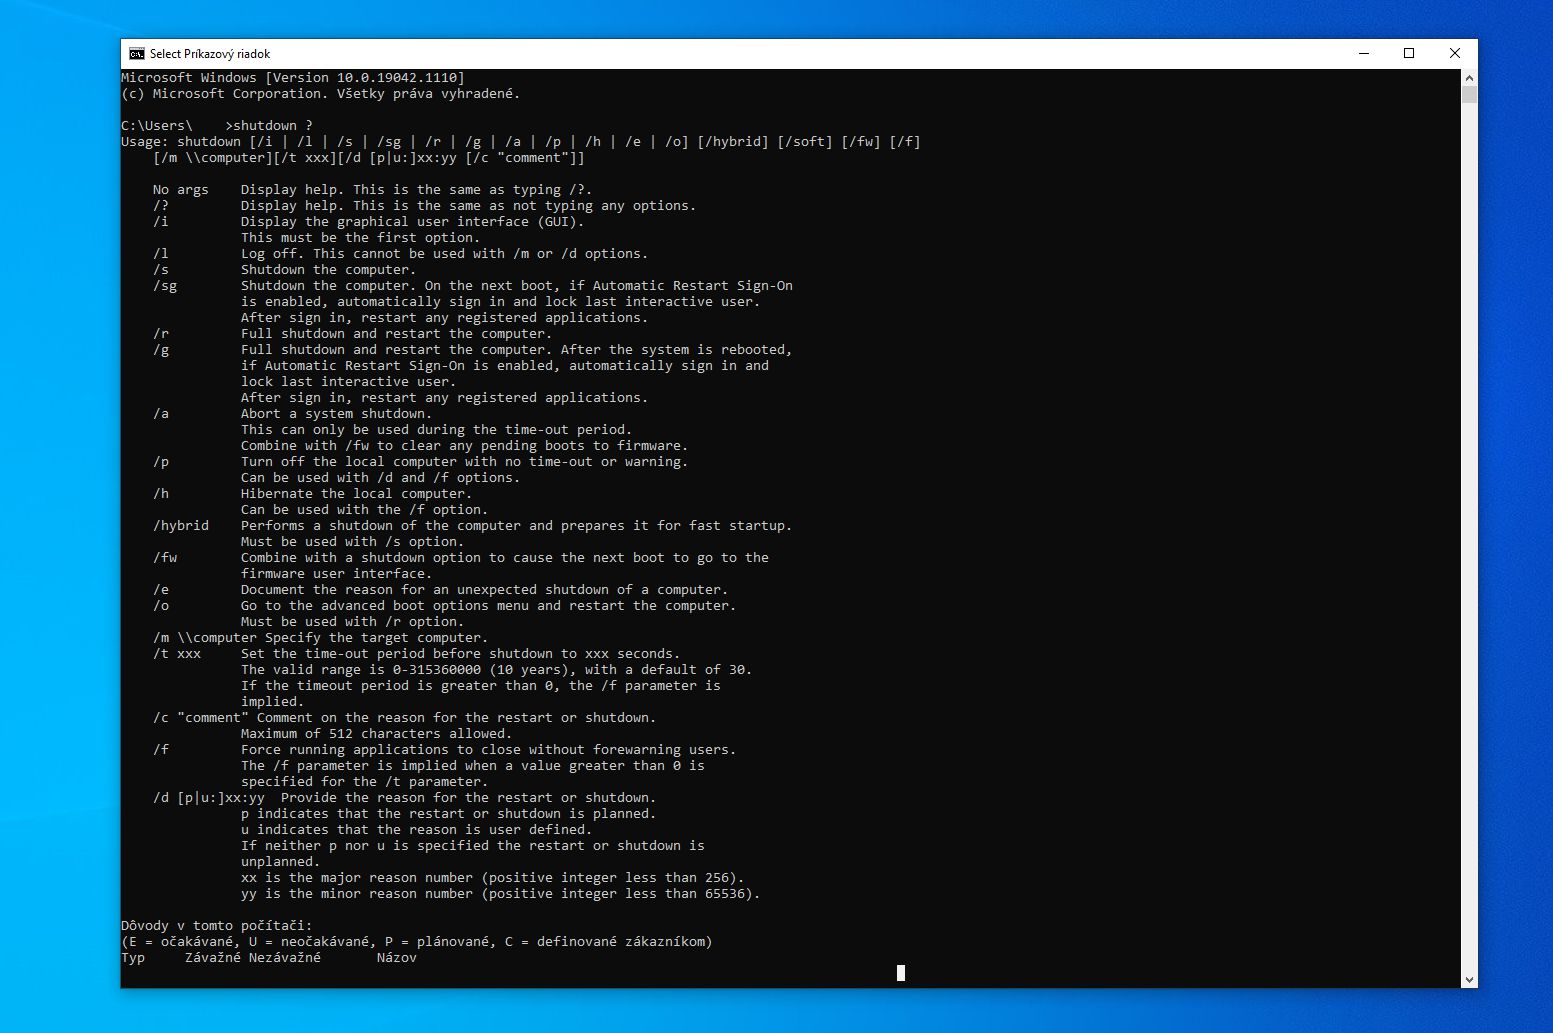Click the '/l' Log off line
The image size is (1553, 1033).
[401, 254]
